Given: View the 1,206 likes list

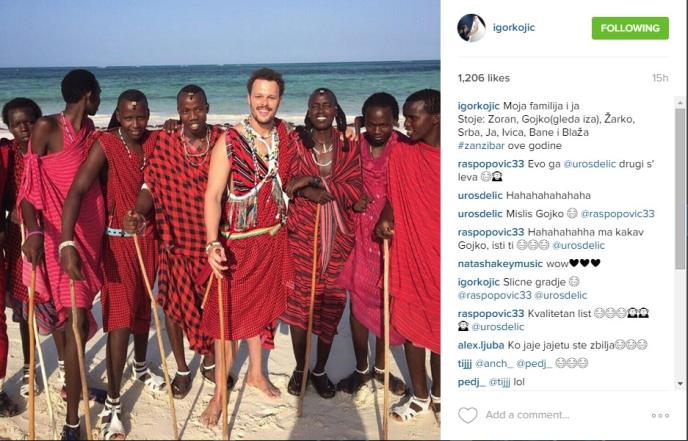Looking at the screenshot, I should [x=484, y=78].
